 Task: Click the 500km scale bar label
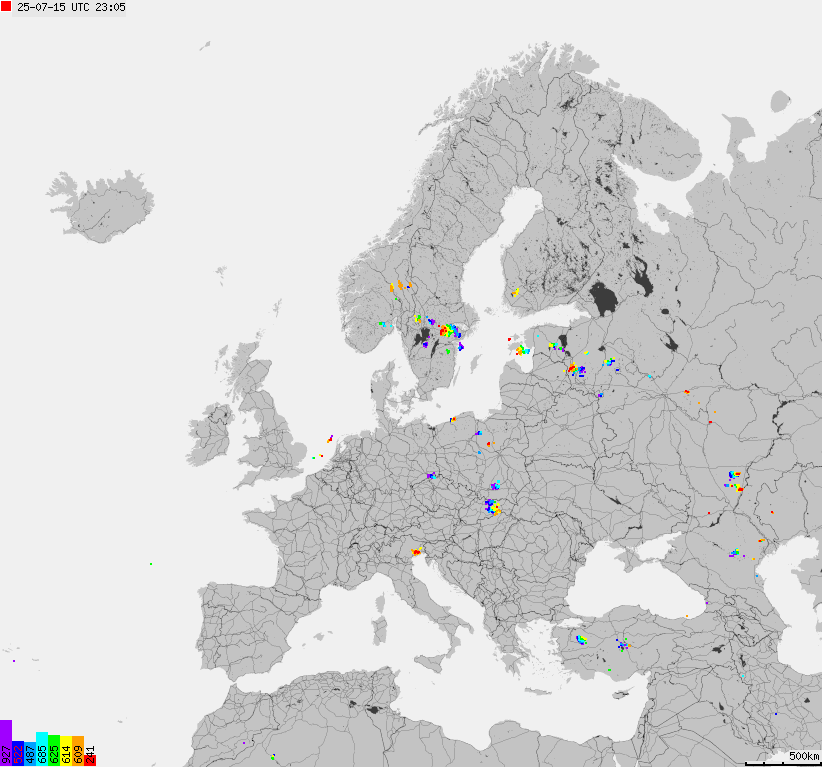804,756
